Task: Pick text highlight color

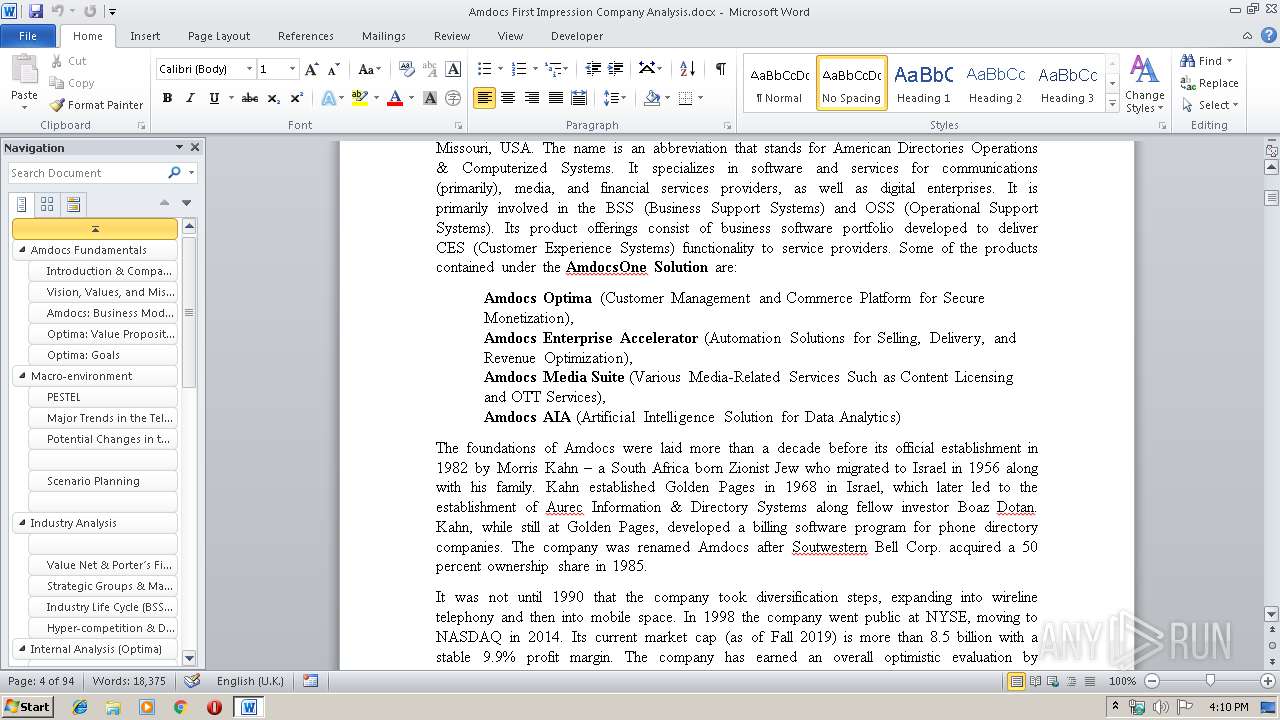Action: tap(359, 98)
